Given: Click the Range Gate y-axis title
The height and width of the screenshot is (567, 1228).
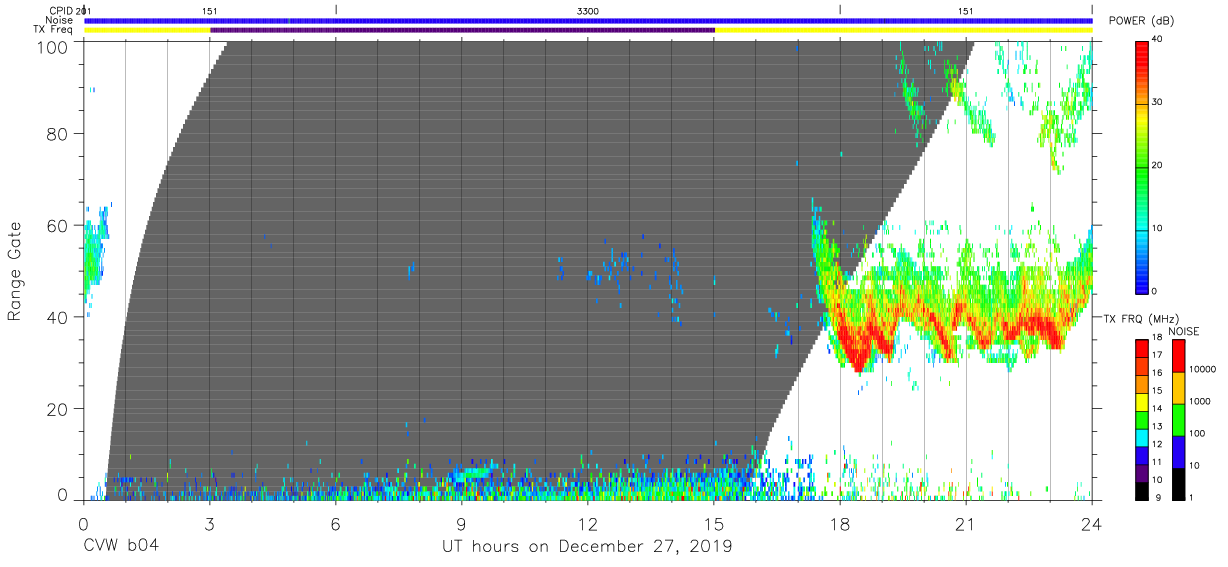Looking at the screenshot, I should click(x=15, y=271).
